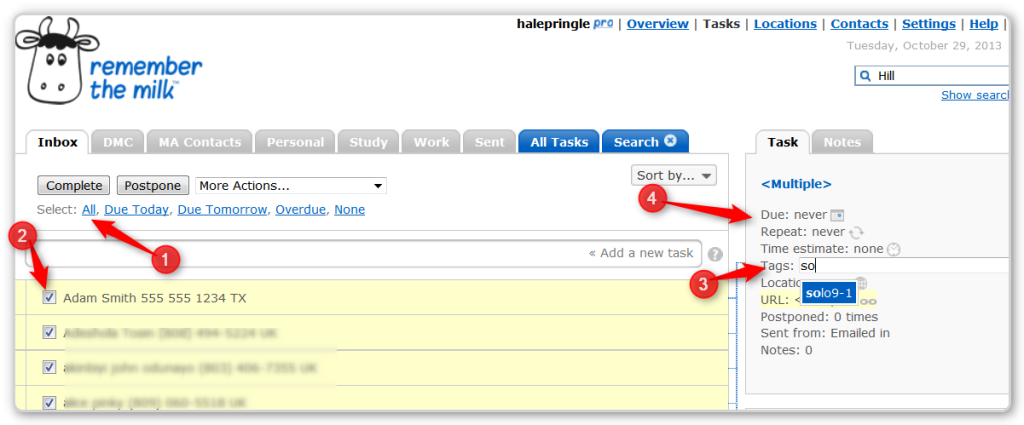Open the due date calendar icon

point(838,215)
